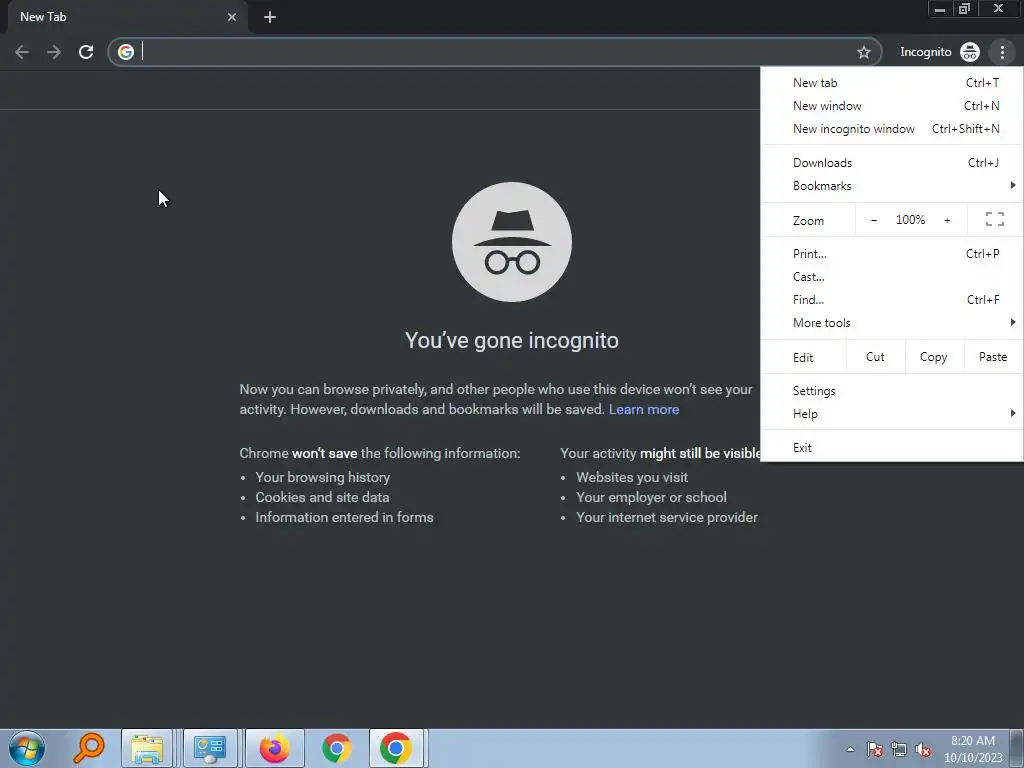The height and width of the screenshot is (768, 1024).
Task: Click the back navigation arrow
Action: click(22, 52)
